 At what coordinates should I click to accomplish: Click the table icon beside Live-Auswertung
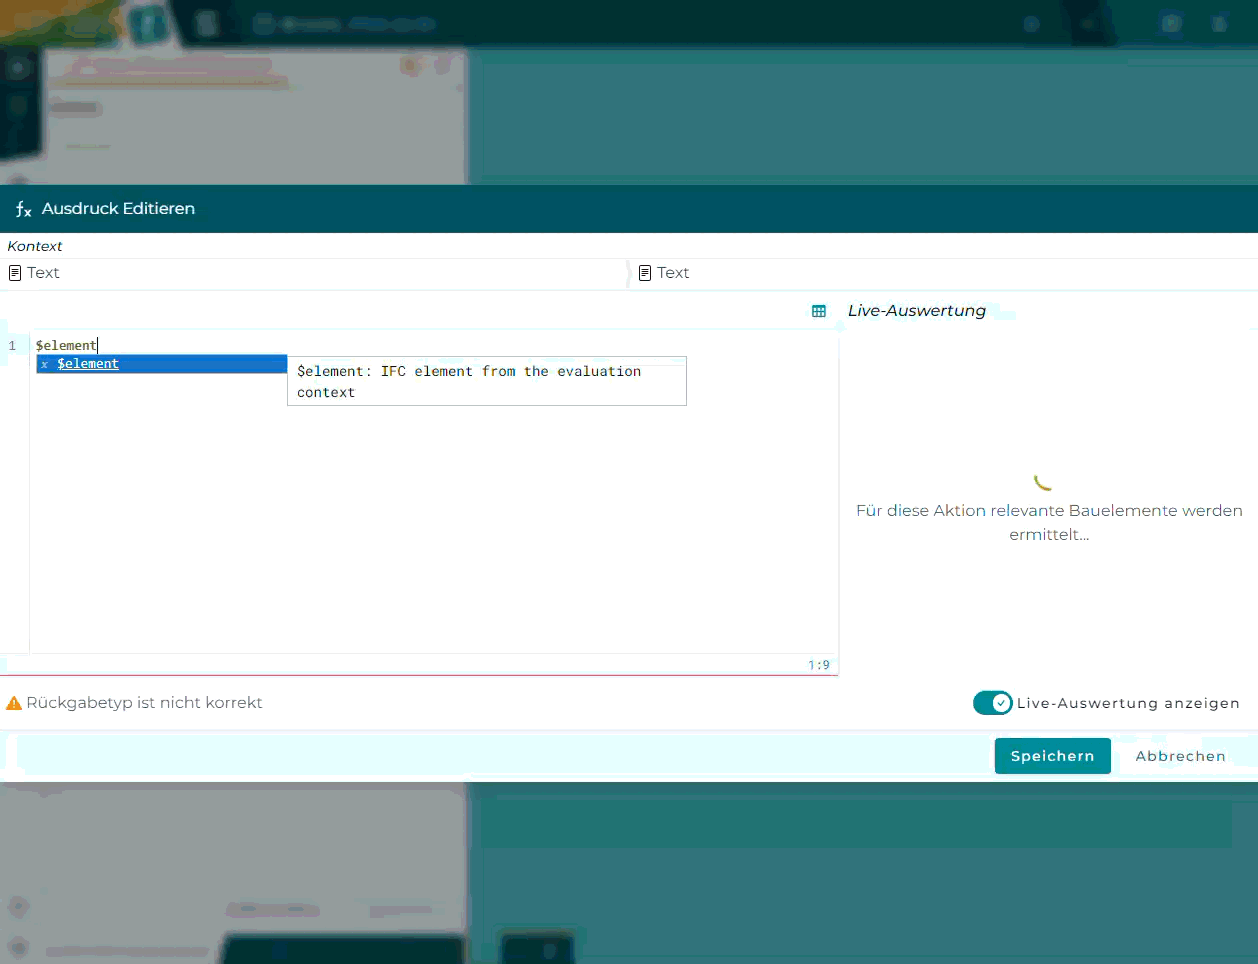click(819, 311)
